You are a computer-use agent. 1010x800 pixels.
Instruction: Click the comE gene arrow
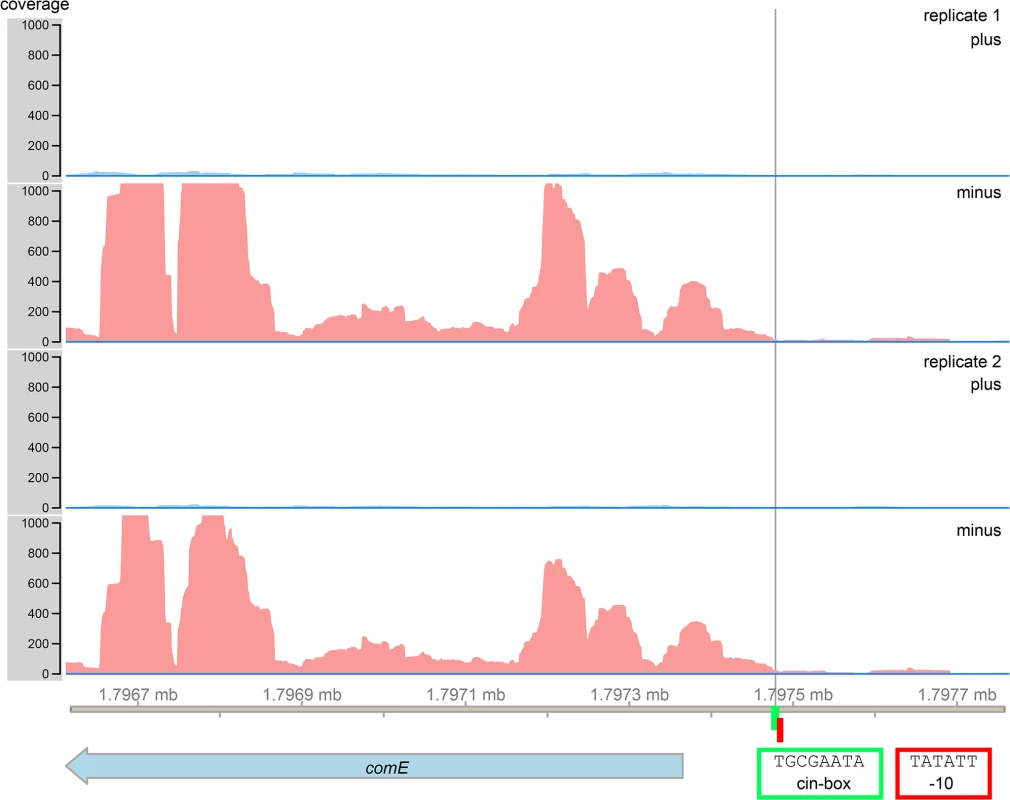pyautogui.click(x=374, y=767)
